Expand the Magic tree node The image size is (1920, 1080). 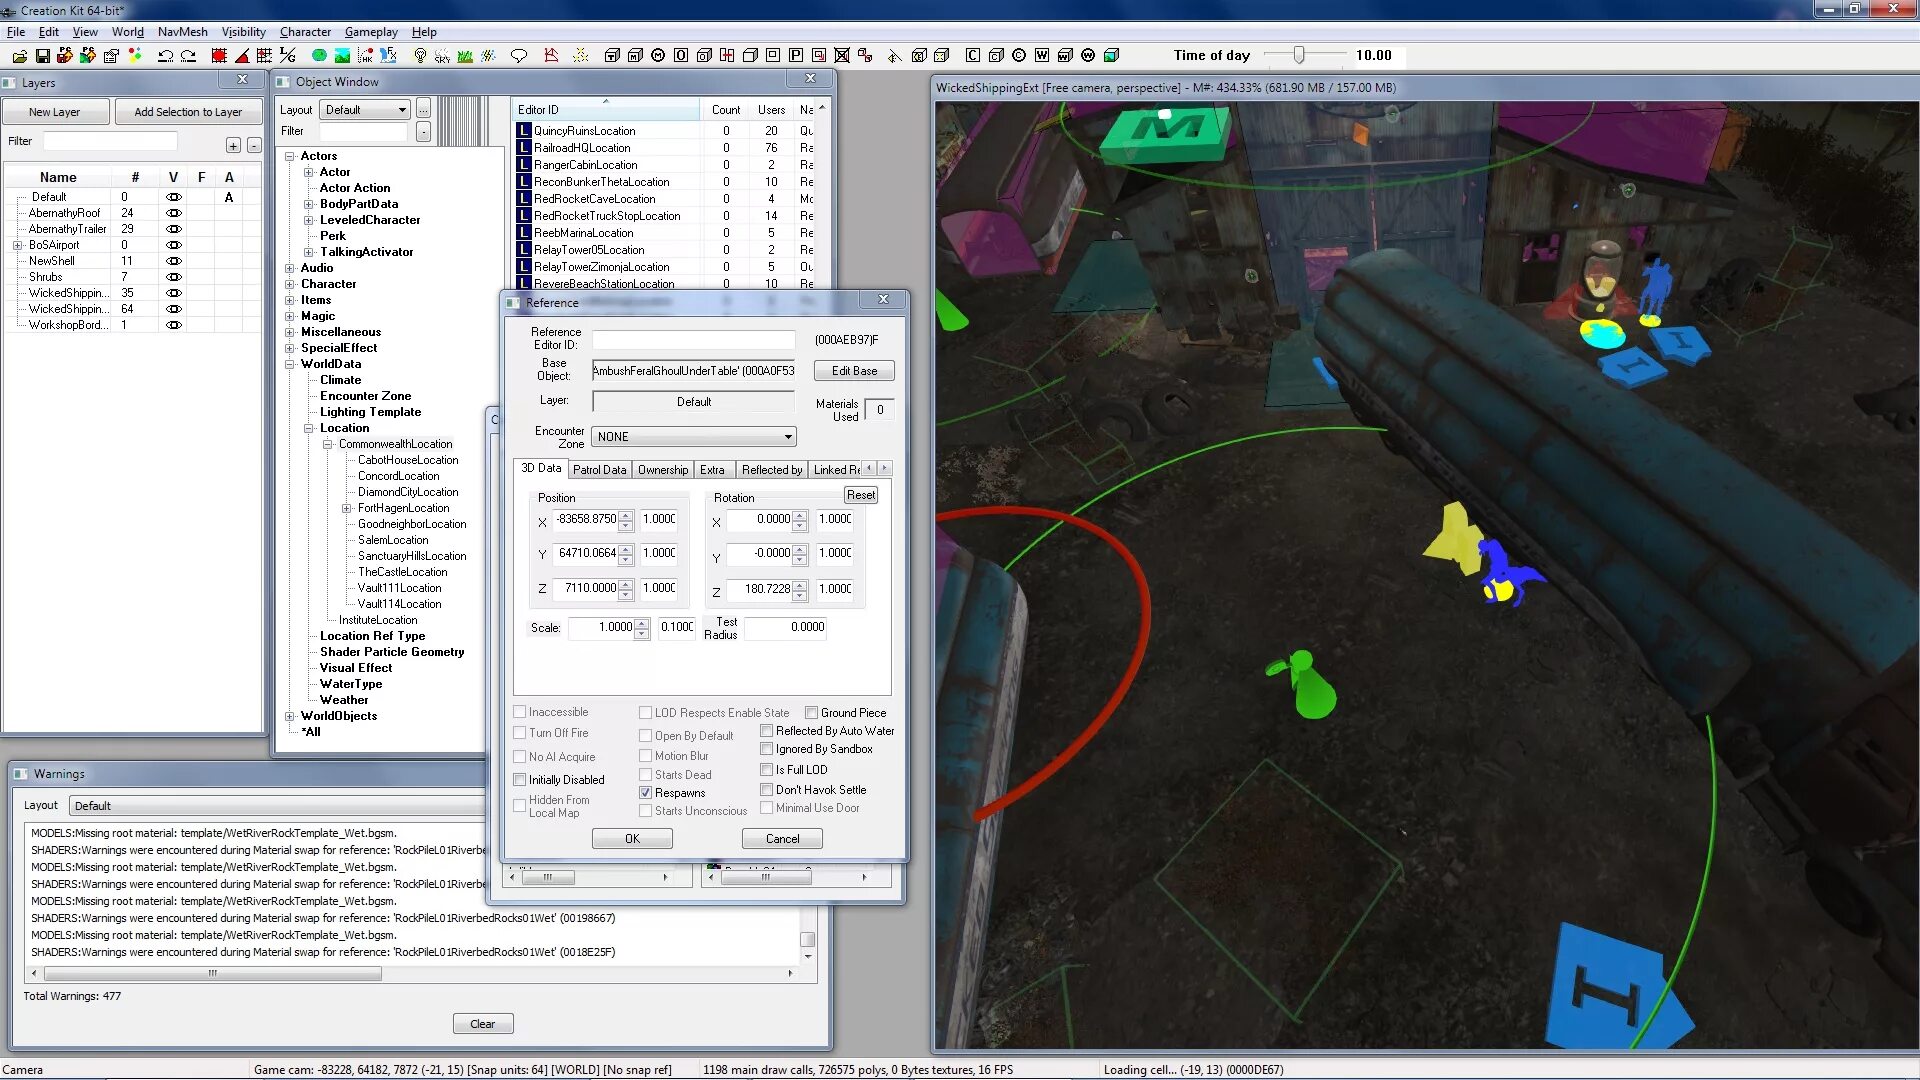pos(290,316)
